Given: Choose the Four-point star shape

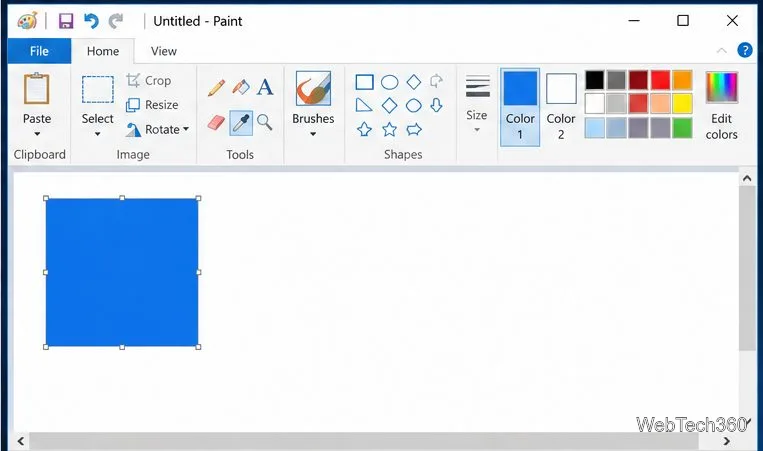Looking at the screenshot, I should (x=364, y=129).
